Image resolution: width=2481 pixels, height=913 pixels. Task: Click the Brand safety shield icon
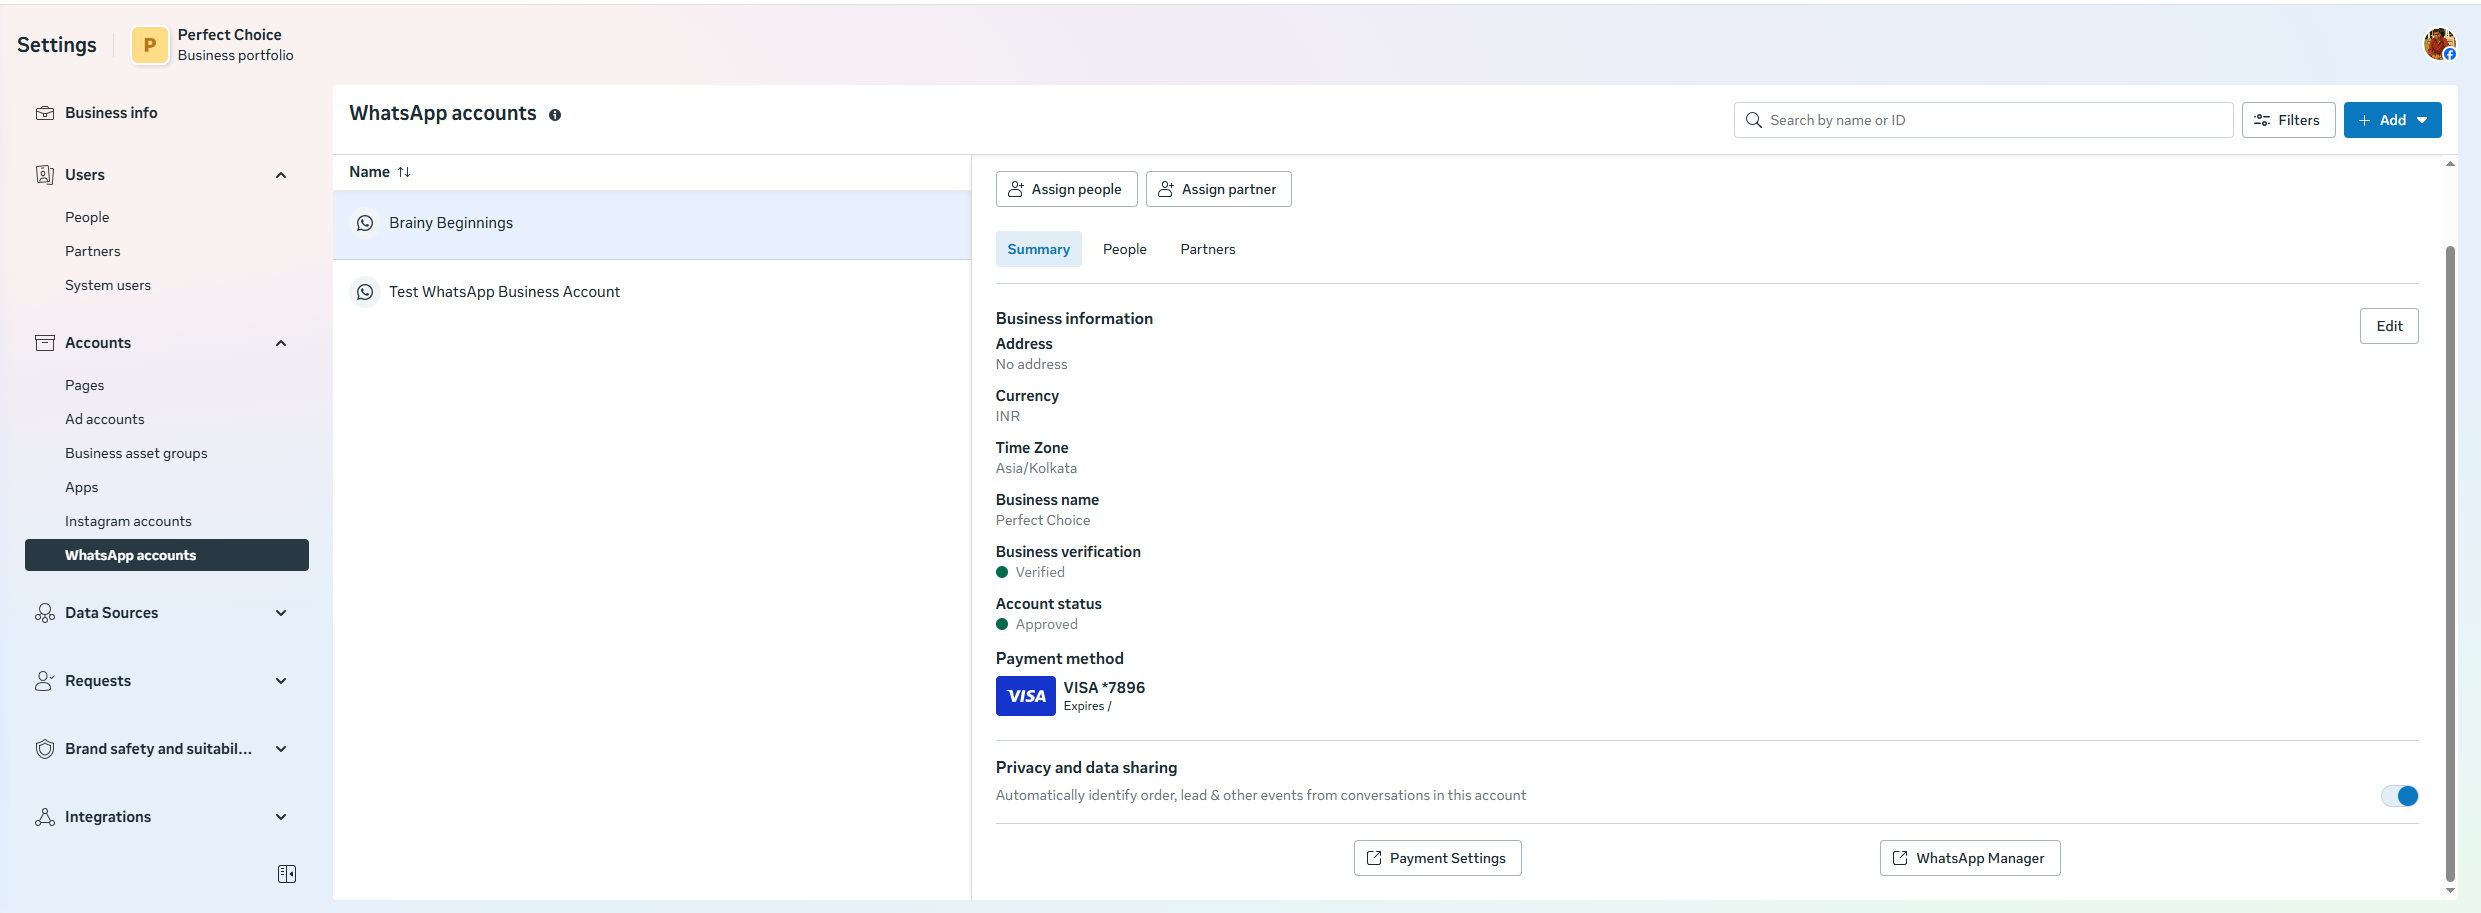coord(45,749)
